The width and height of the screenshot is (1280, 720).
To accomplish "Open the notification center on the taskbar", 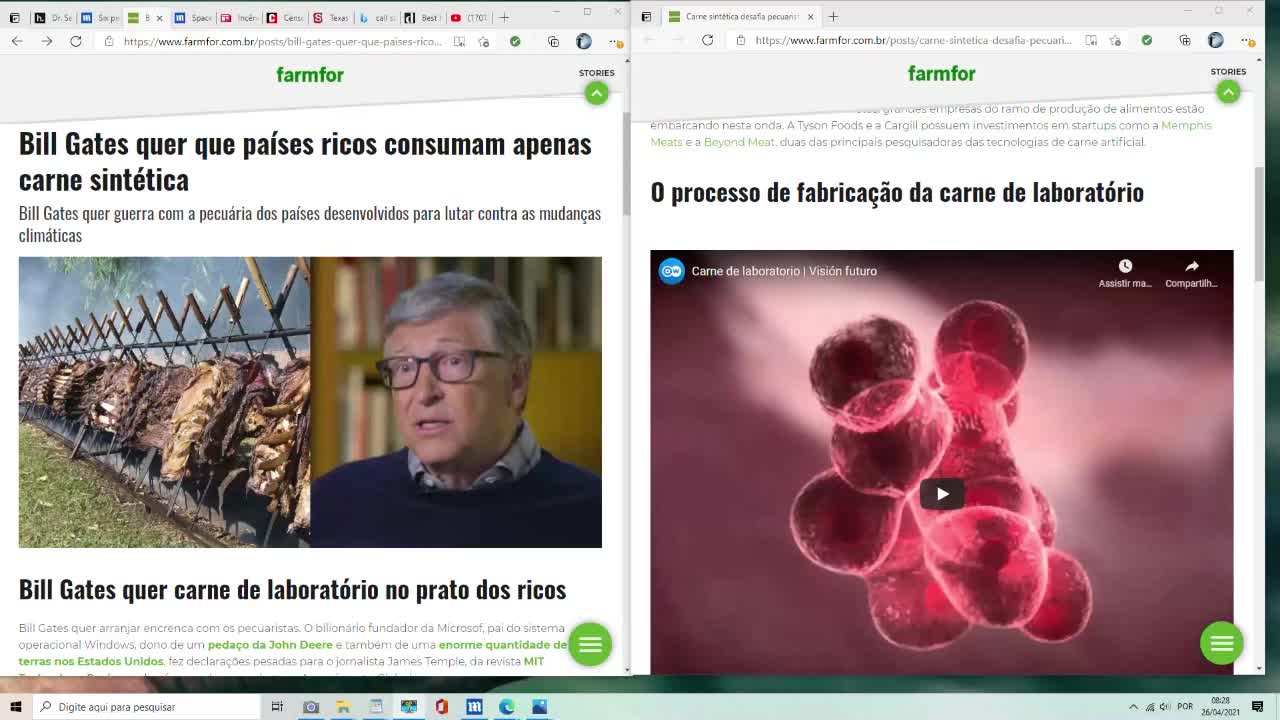I will point(1258,707).
